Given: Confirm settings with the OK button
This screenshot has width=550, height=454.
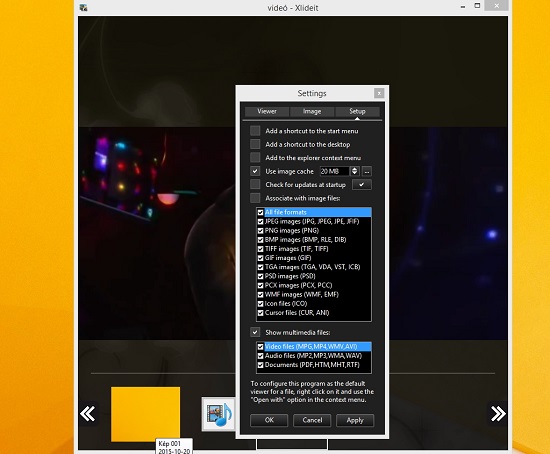Looking at the screenshot, I should coord(269,420).
